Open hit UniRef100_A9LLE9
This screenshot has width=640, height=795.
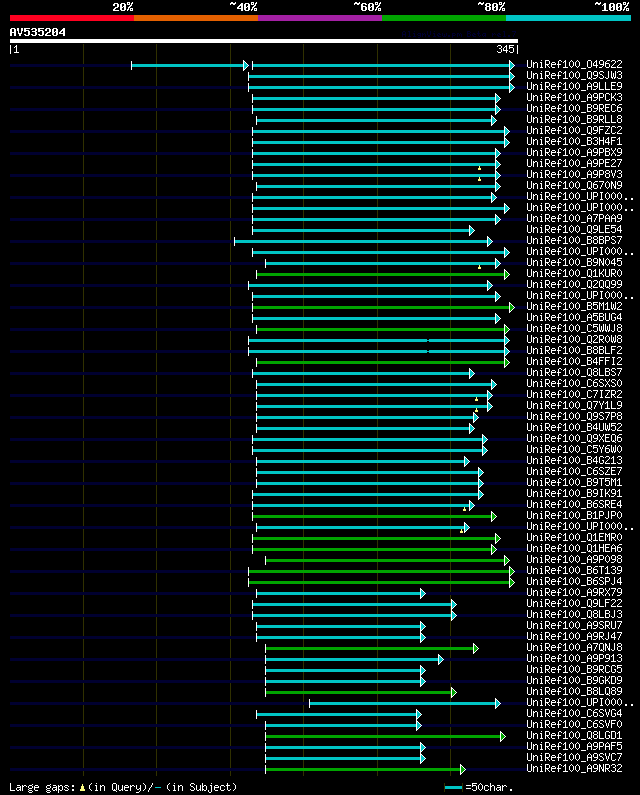pyautogui.click(x=574, y=86)
